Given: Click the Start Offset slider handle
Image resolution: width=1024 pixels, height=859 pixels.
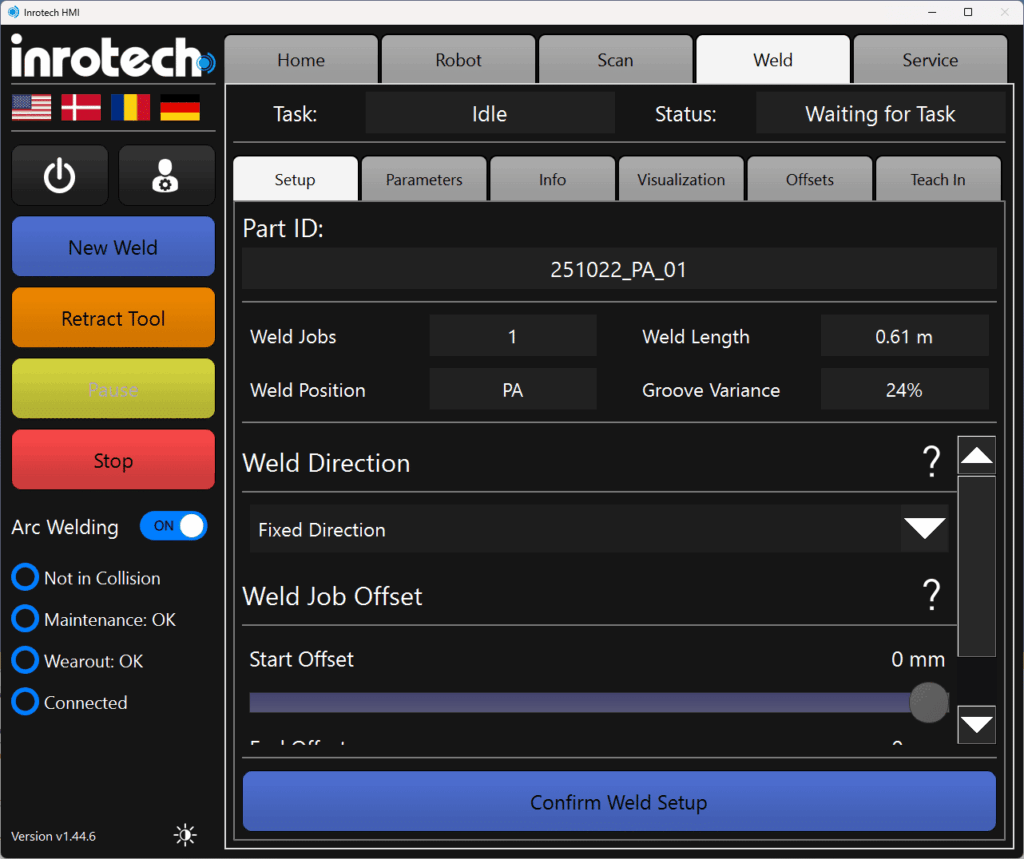Looking at the screenshot, I should pyautogui.click(x=928, y=703).
